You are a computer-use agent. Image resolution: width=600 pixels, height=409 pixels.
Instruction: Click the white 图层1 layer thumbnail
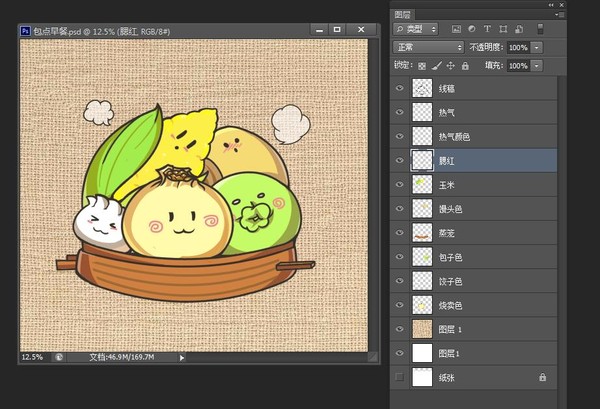[422, 354]
